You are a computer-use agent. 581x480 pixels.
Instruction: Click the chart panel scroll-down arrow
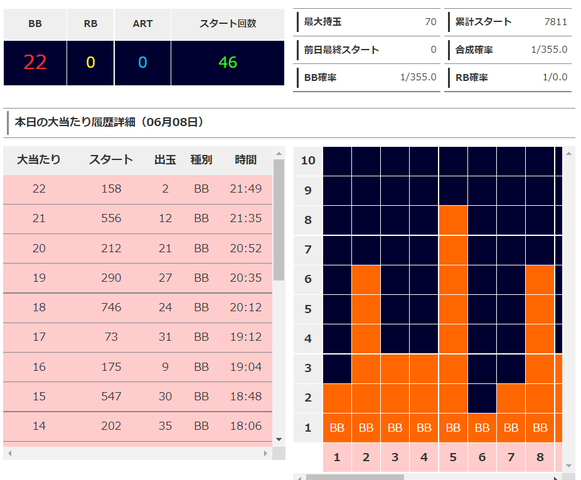569,466
